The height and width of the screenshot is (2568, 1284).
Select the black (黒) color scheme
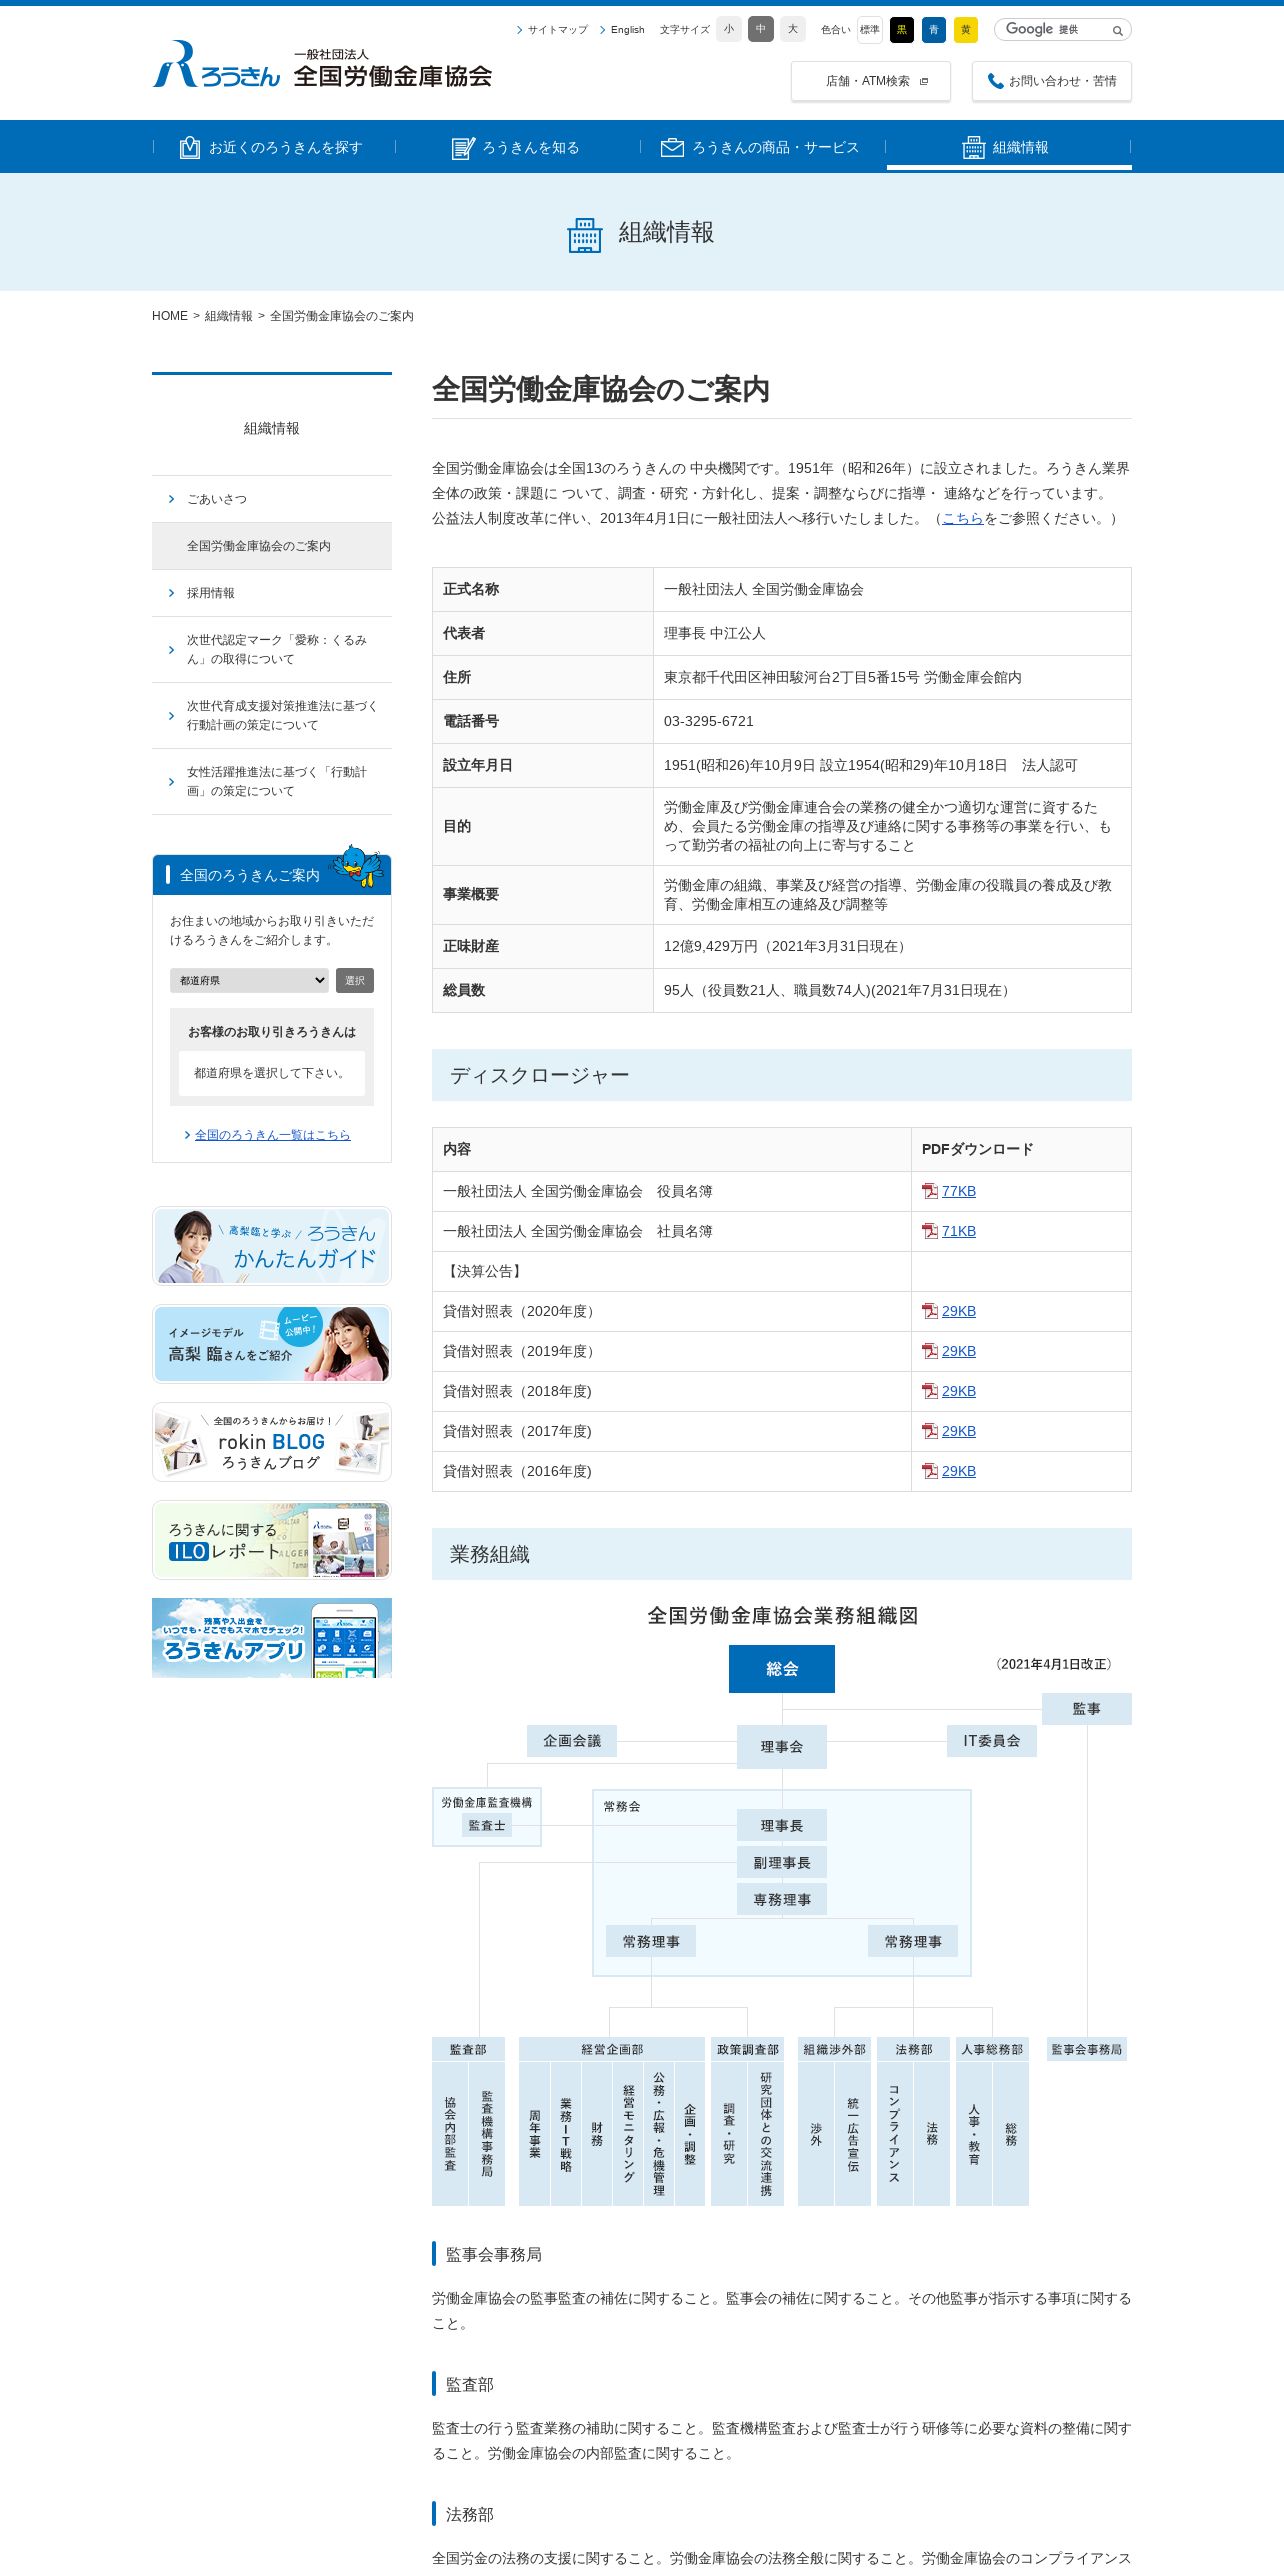(902, 30)
